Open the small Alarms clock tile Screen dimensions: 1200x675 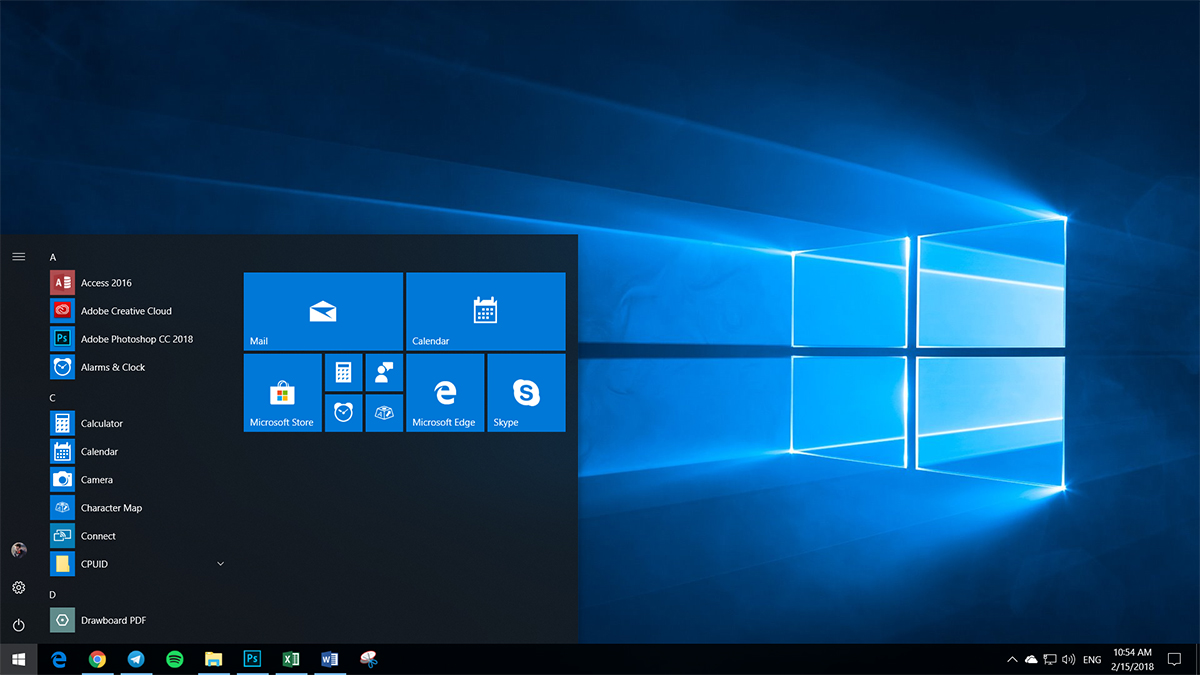(343, 412)
